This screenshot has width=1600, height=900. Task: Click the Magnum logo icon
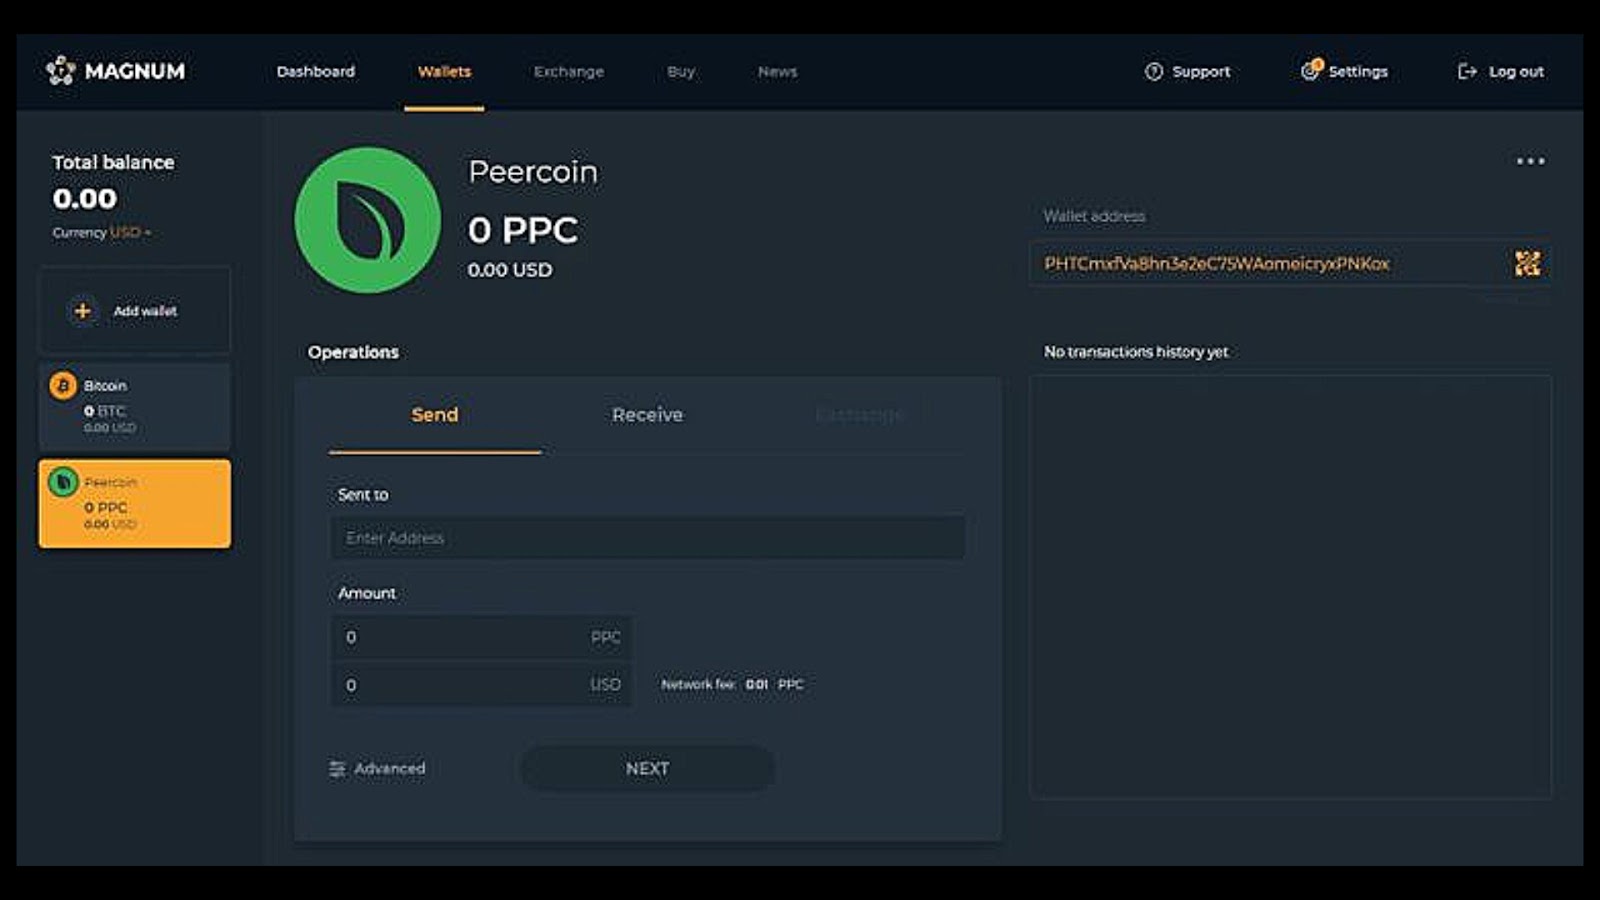point(61,70)
